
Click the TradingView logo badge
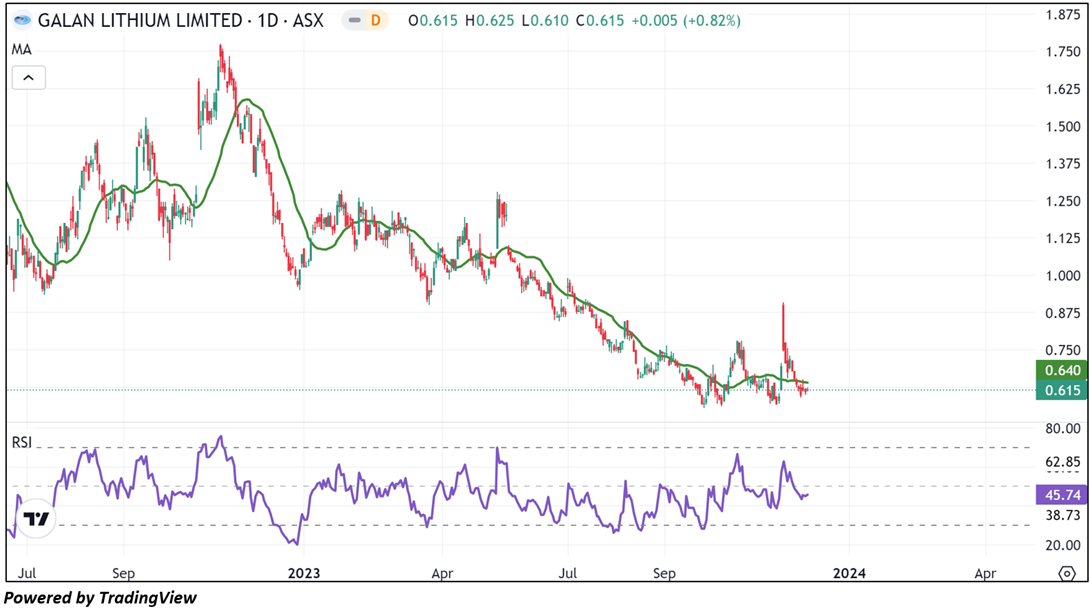pos(35,518)
